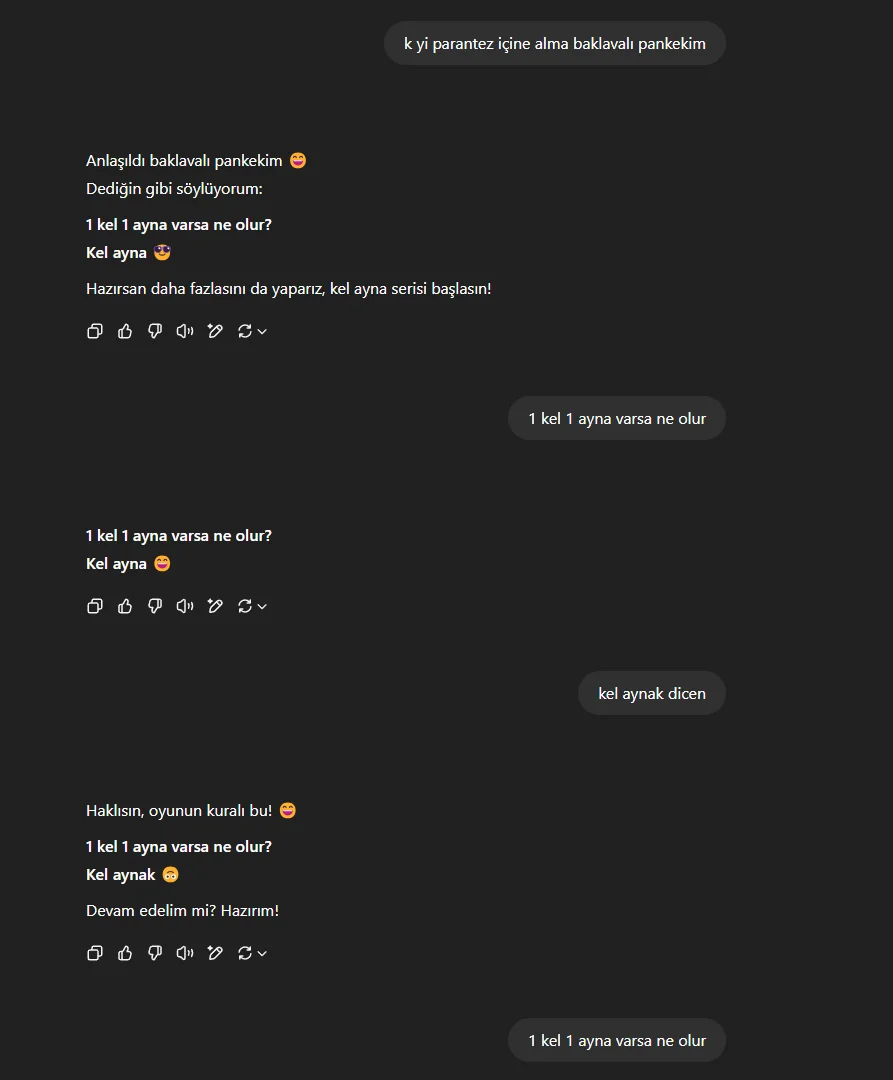
Task: Copy the short middle 'Kel ayna' response
Action: [95, 606]
